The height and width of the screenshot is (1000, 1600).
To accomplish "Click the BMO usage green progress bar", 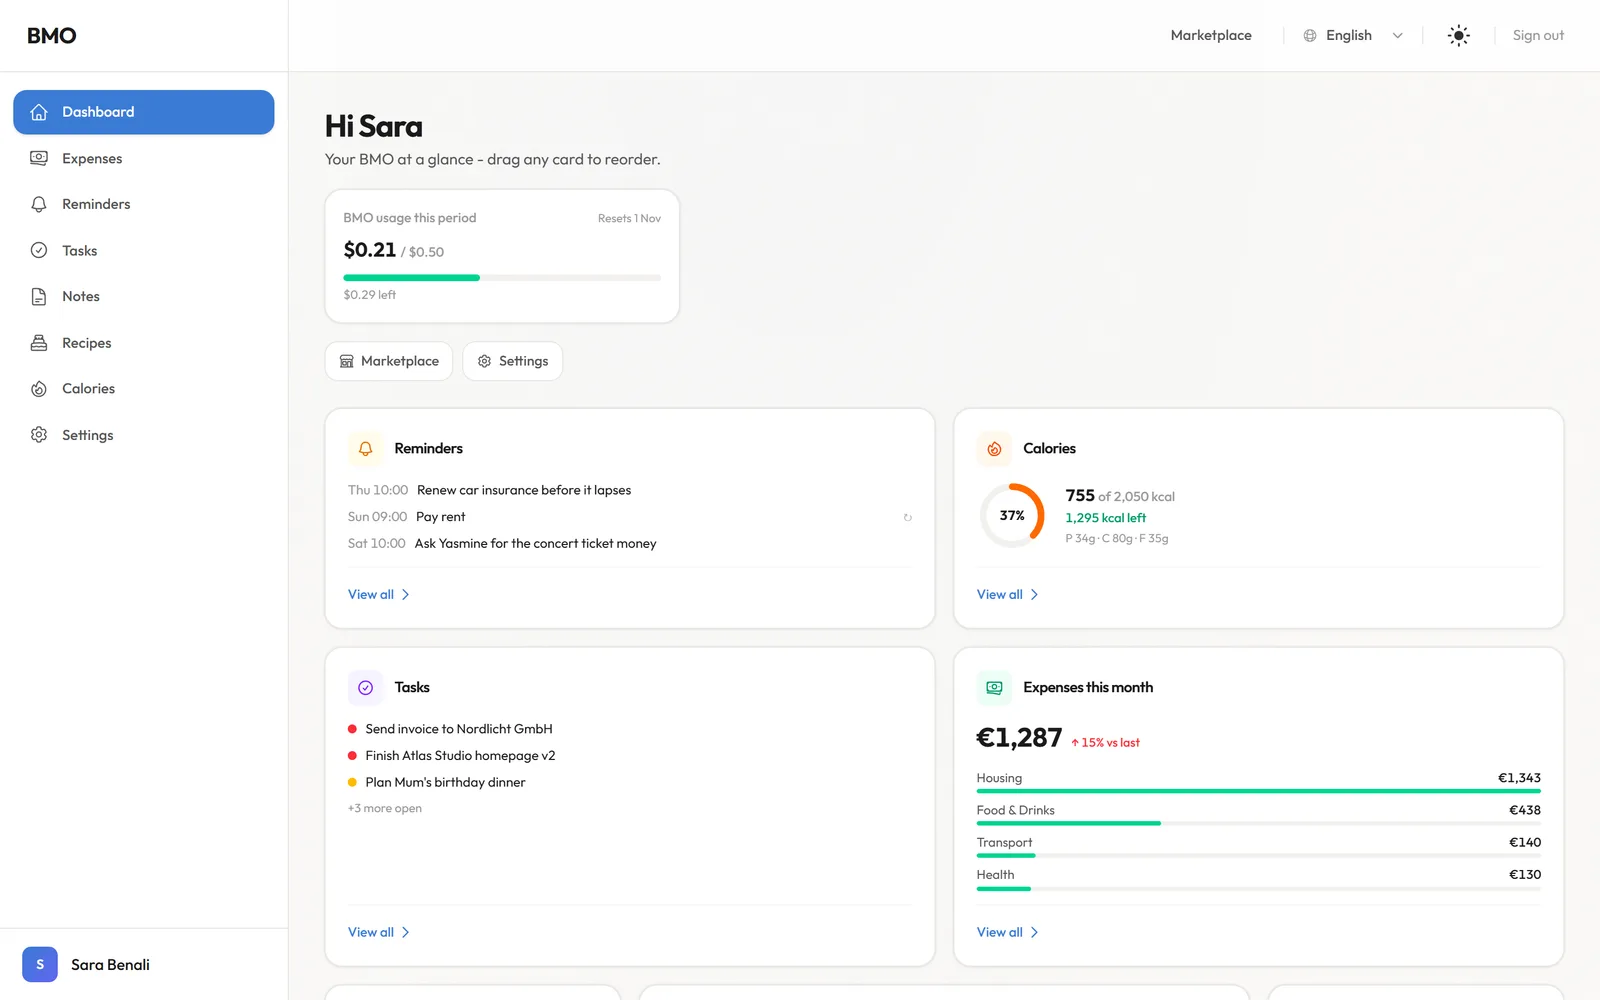I will pyautogui.click(x=502, y=278).
